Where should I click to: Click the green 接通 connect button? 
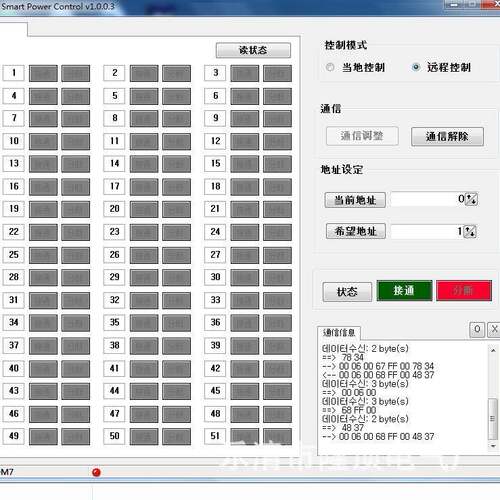(x=404, y=290)
